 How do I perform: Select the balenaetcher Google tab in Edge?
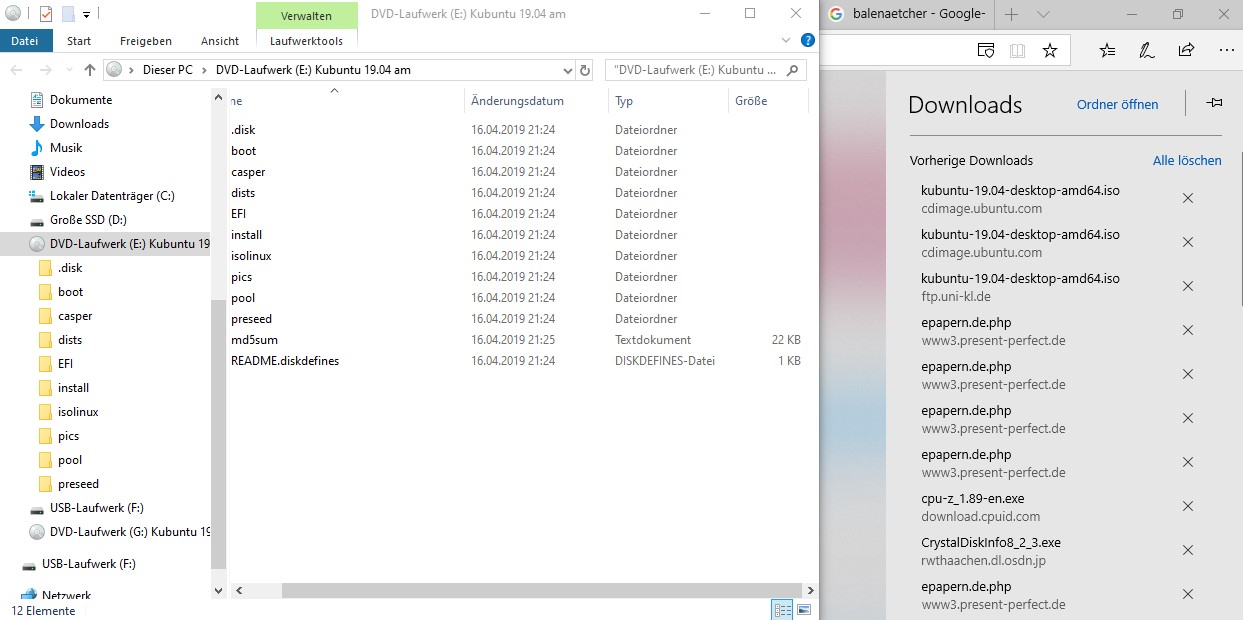(907, 14)
